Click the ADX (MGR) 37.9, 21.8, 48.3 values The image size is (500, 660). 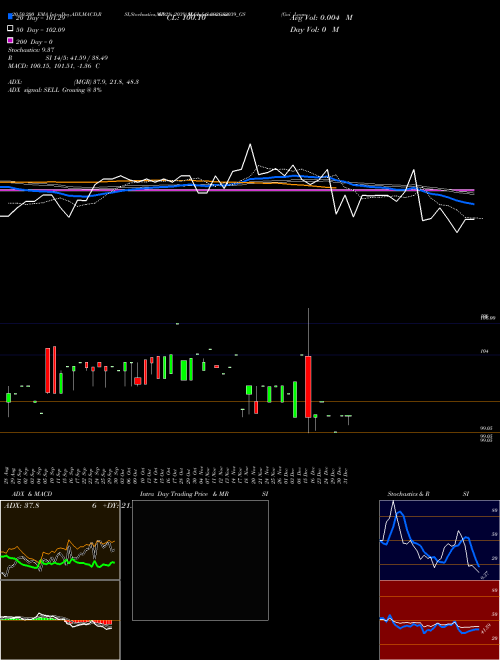pos(106,82)
